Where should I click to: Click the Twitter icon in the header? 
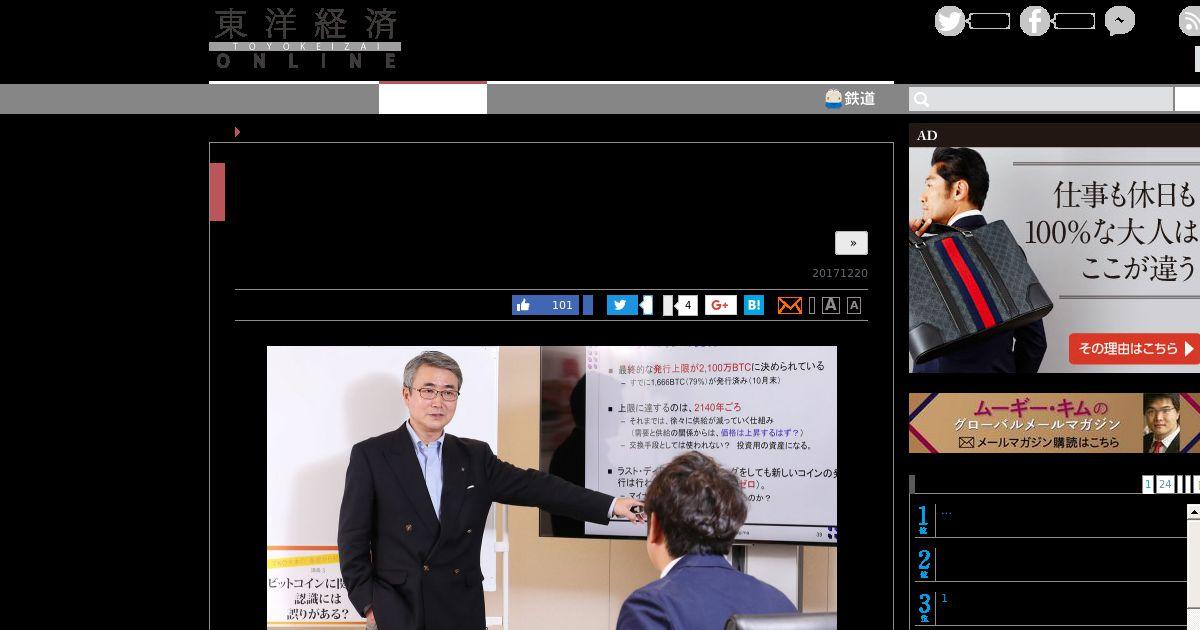click(x=950, y=21)
